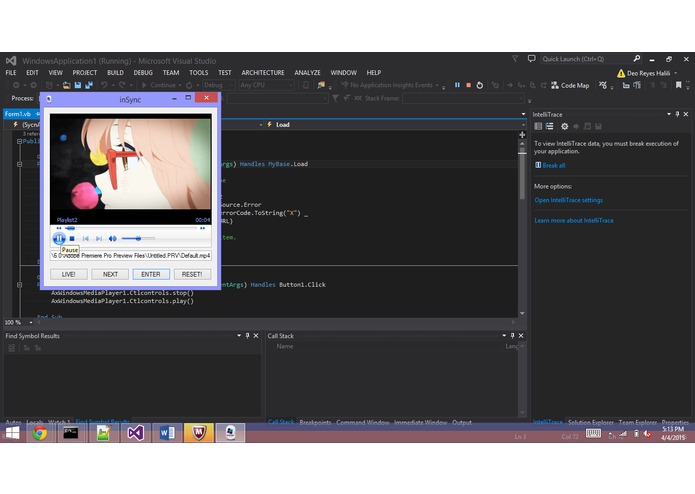This screenshot has width=695, height=494.
Task: Click the notifications flag icon in title bar
Action: coord(515,59)
